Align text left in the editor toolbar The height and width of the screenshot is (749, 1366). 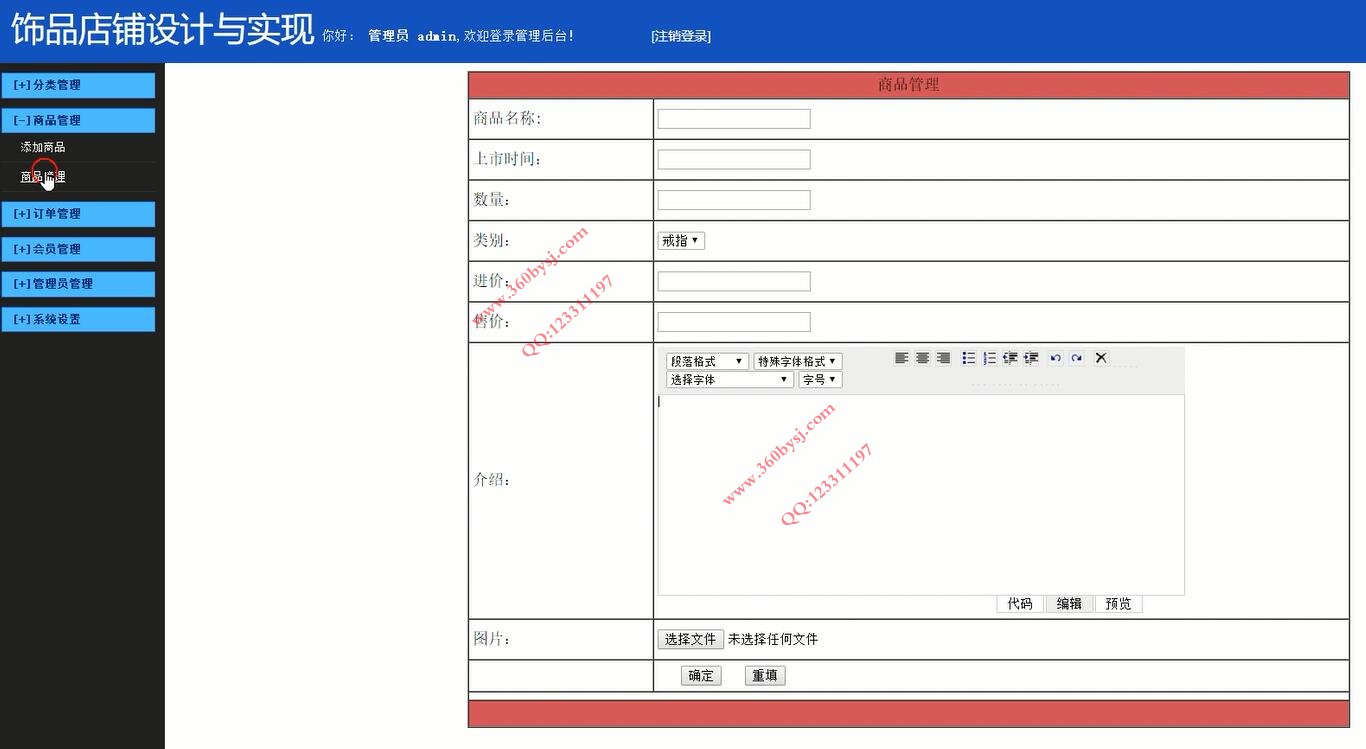tap(902, 358)
